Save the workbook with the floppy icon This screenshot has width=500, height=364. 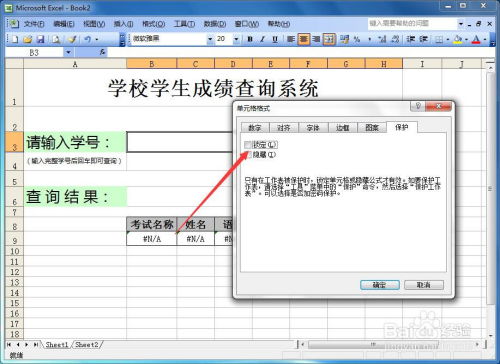click(x=41, y=39)
